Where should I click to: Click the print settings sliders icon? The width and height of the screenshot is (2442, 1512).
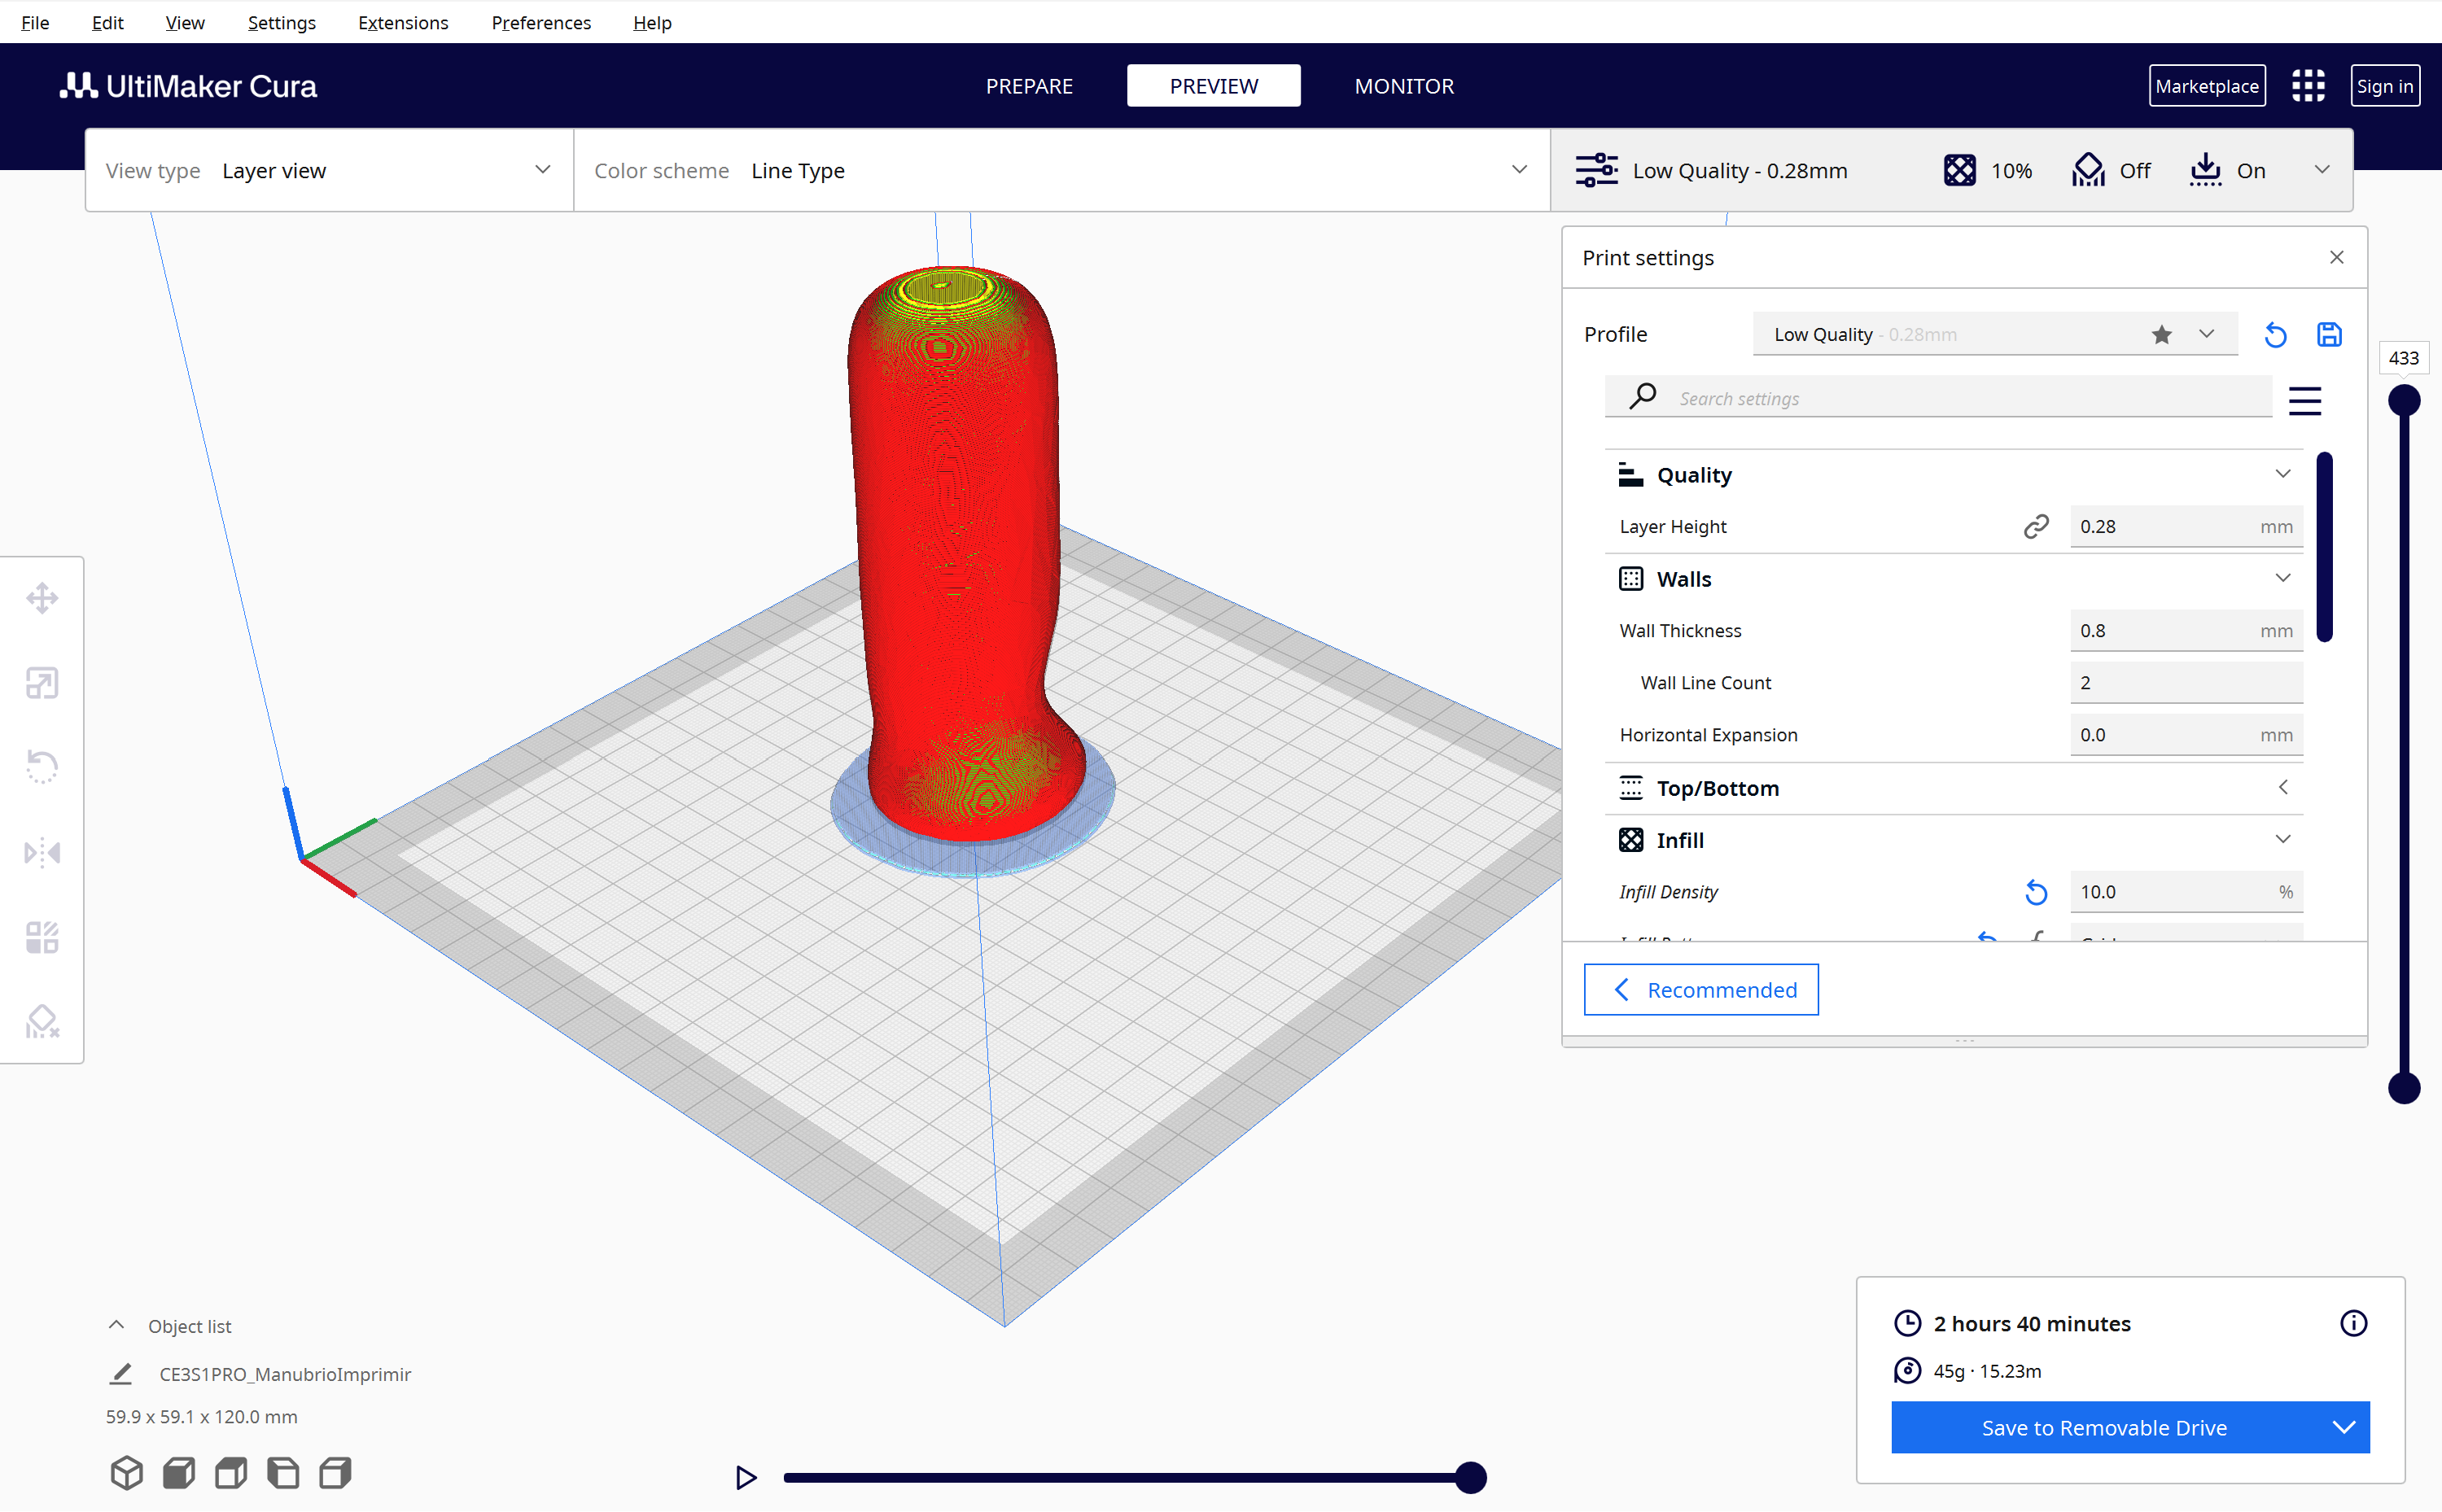click(1597, 170)
